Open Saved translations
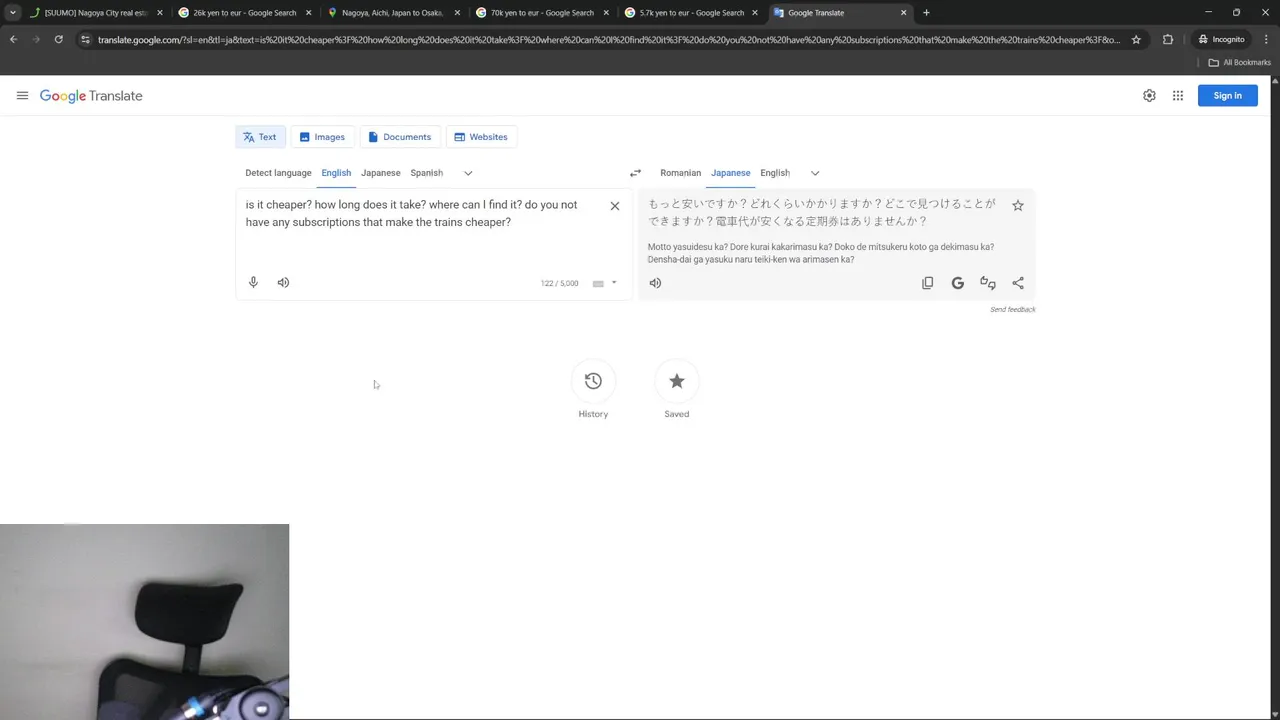Viewport: 1280px width, 720px height. pyautogui.click(x=677, y=389)
